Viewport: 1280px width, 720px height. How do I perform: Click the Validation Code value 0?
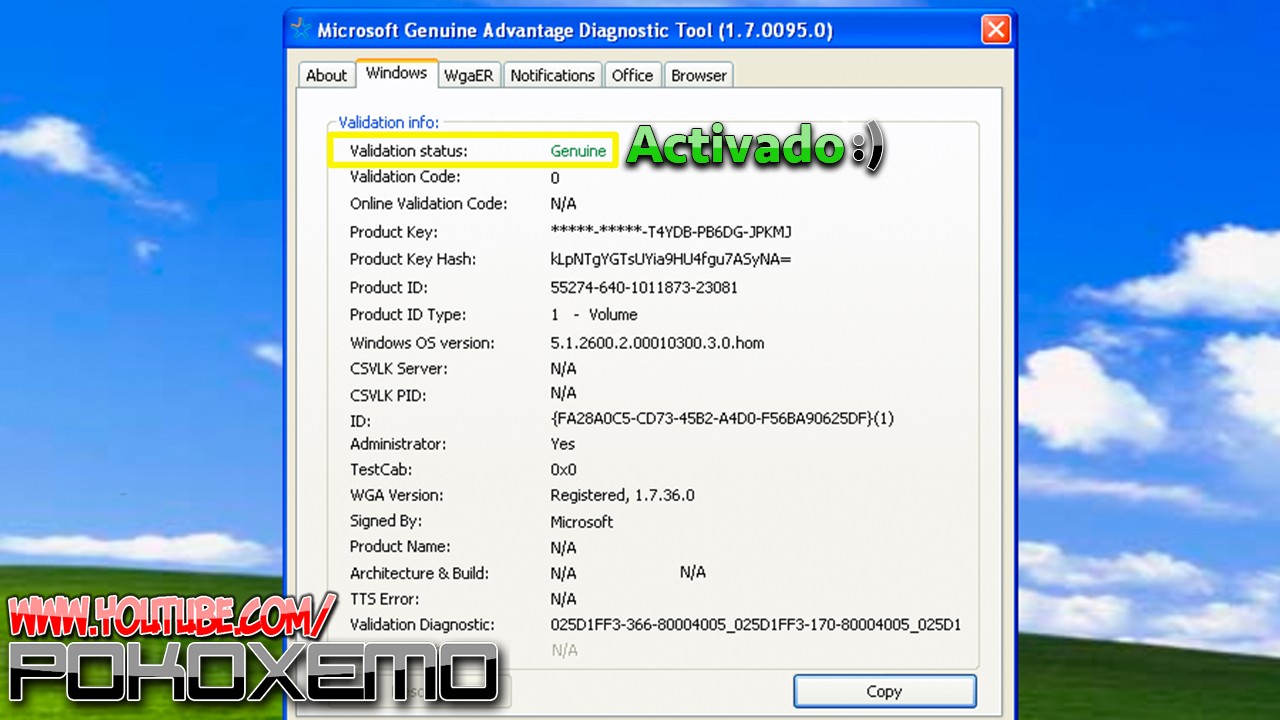(555, 178)
